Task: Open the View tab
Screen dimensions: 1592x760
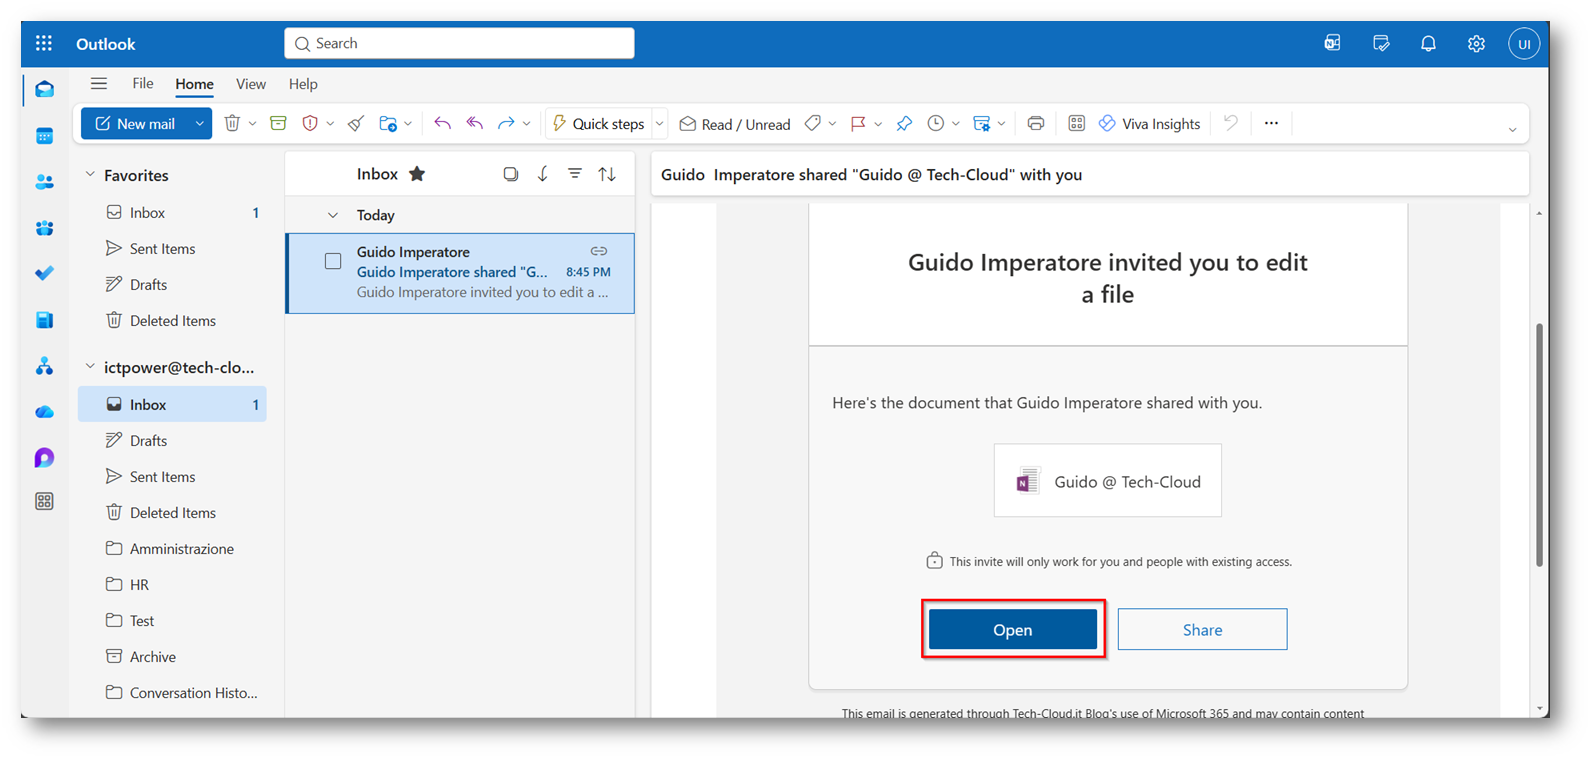Action: click(250, 84)
